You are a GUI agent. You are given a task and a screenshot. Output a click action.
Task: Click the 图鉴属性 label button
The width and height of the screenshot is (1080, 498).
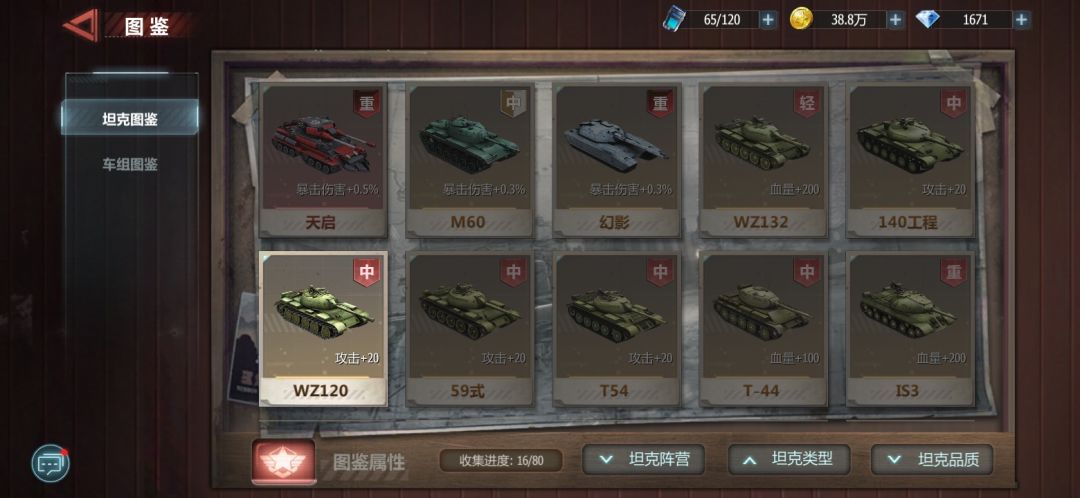(369, 462)
